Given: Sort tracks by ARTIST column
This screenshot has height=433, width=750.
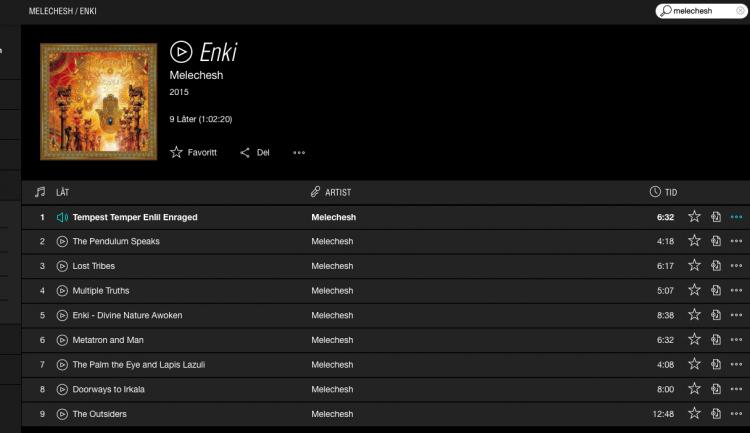Looking at the screenshot, I should click(331, 192).
